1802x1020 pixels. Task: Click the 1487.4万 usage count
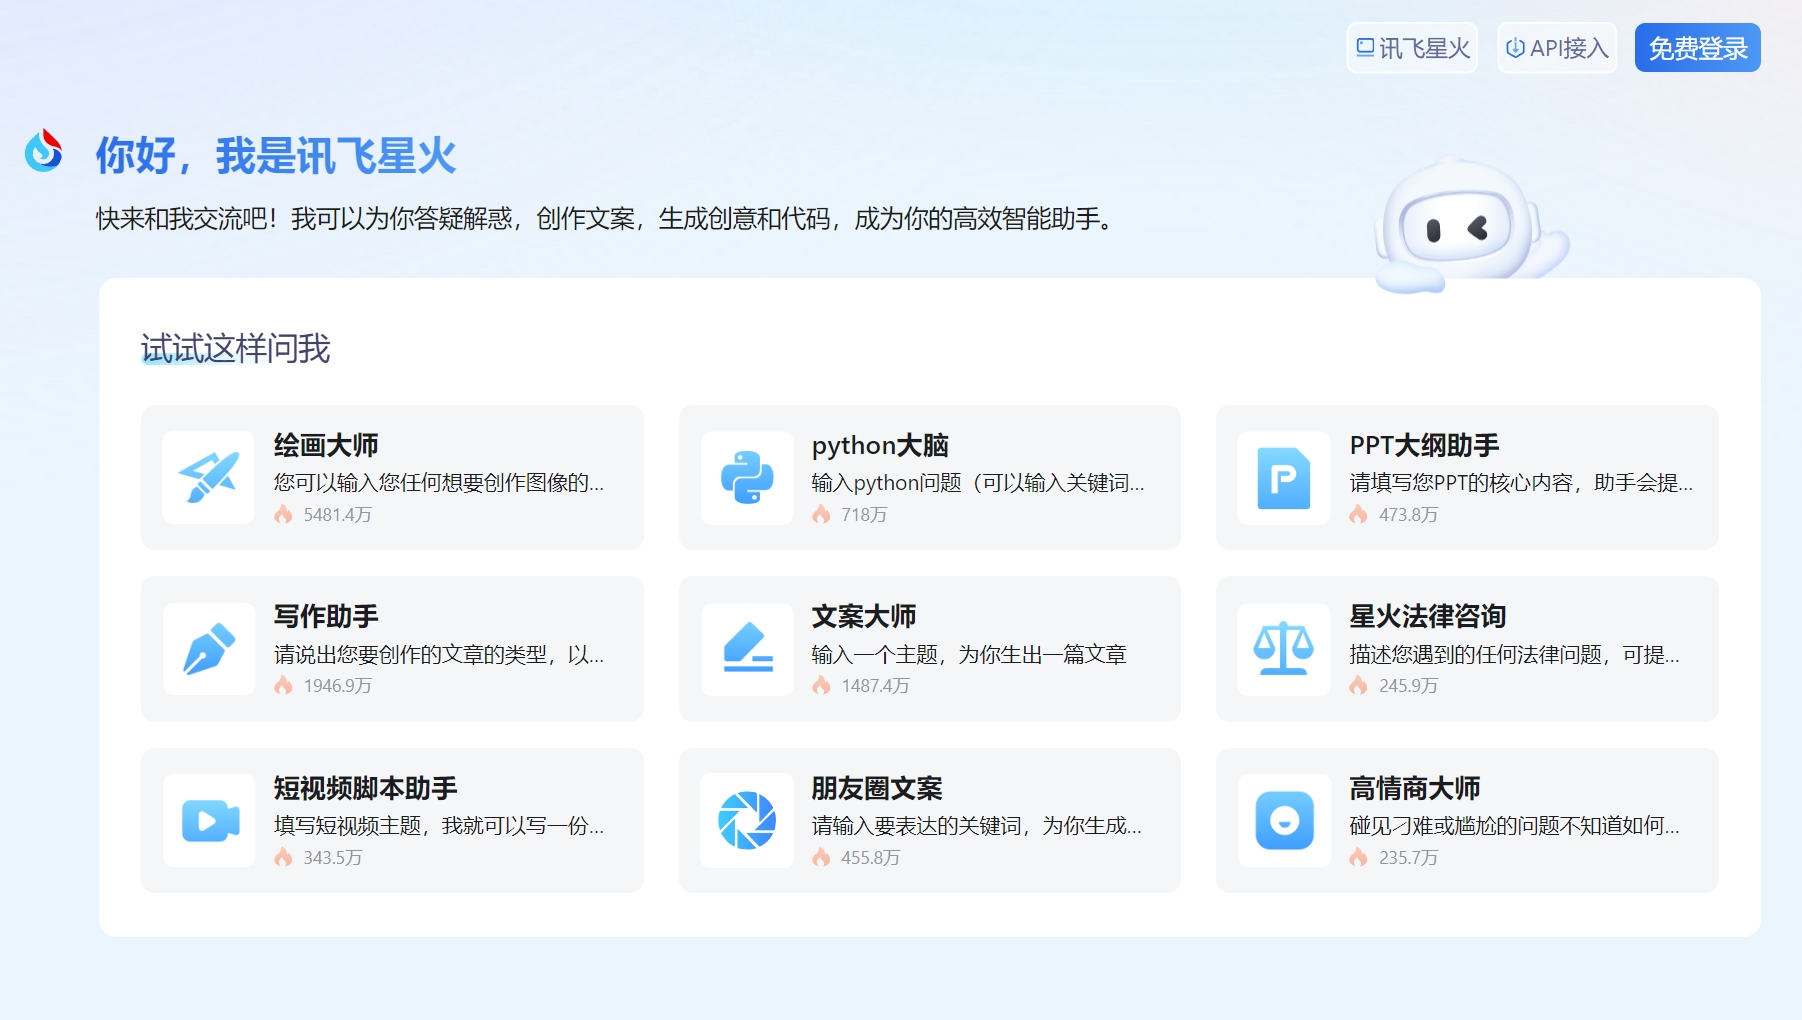[875, 686]
